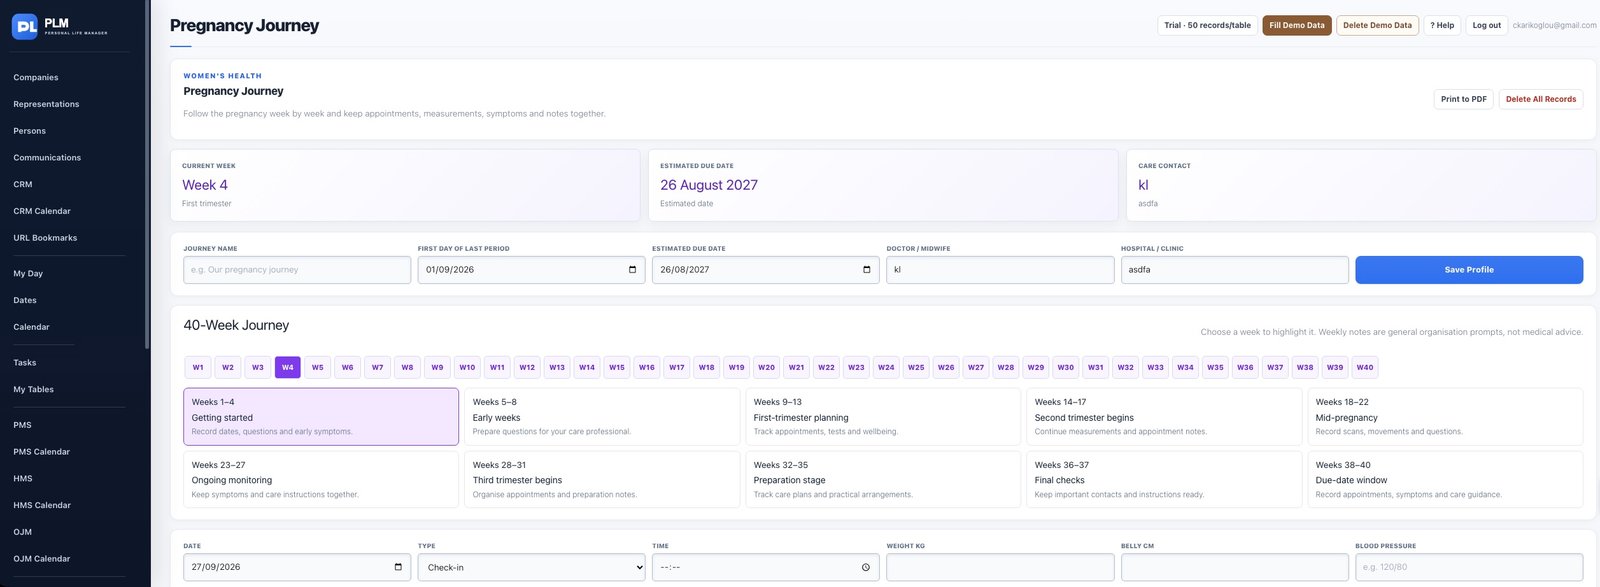Select Weeks 14–17 Second trimester begins card
The height and width of the screenshot is (587, 1600).
pos(1164,417)
